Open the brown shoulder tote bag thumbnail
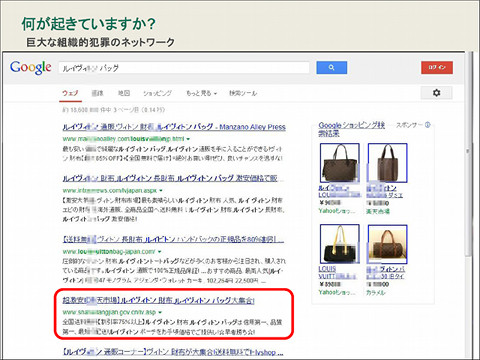 pos(340,163)
